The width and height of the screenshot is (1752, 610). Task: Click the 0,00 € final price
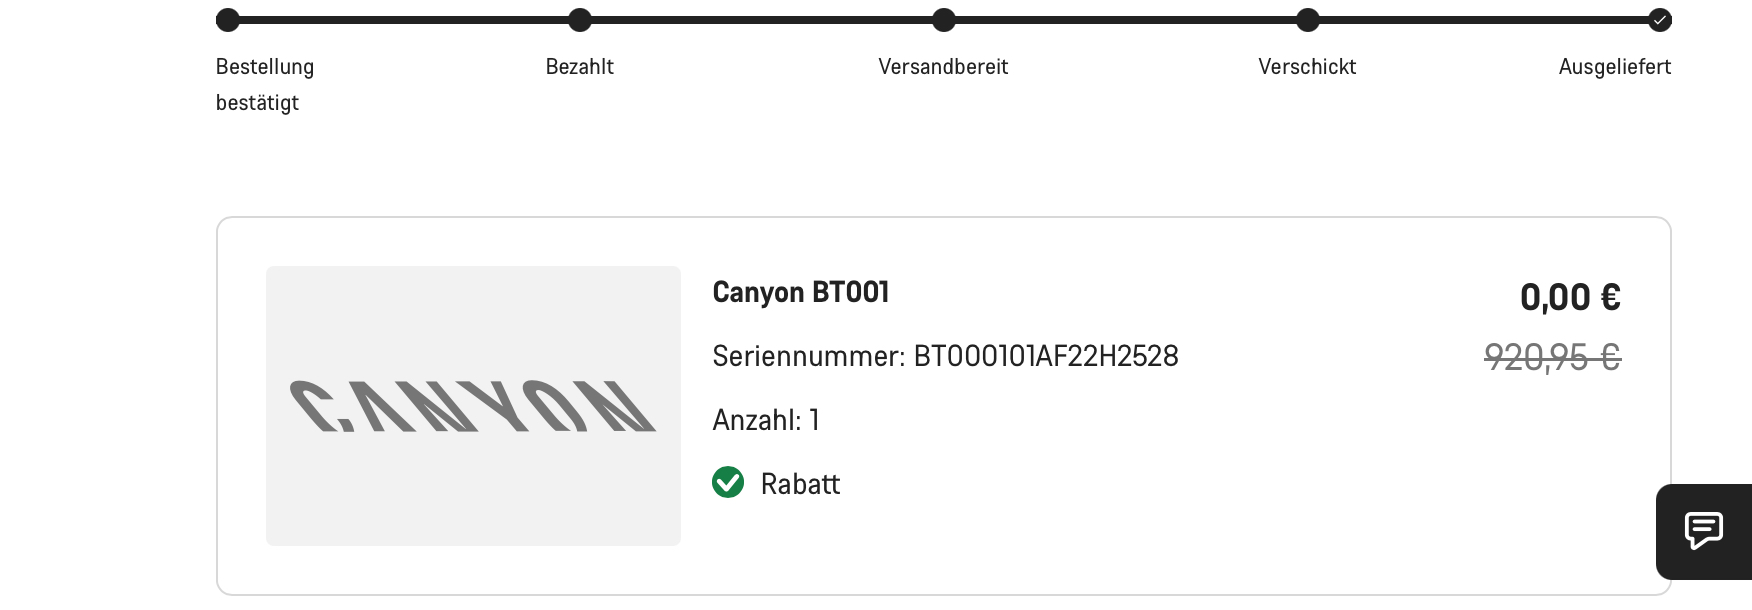click(x=1570, y=297)
